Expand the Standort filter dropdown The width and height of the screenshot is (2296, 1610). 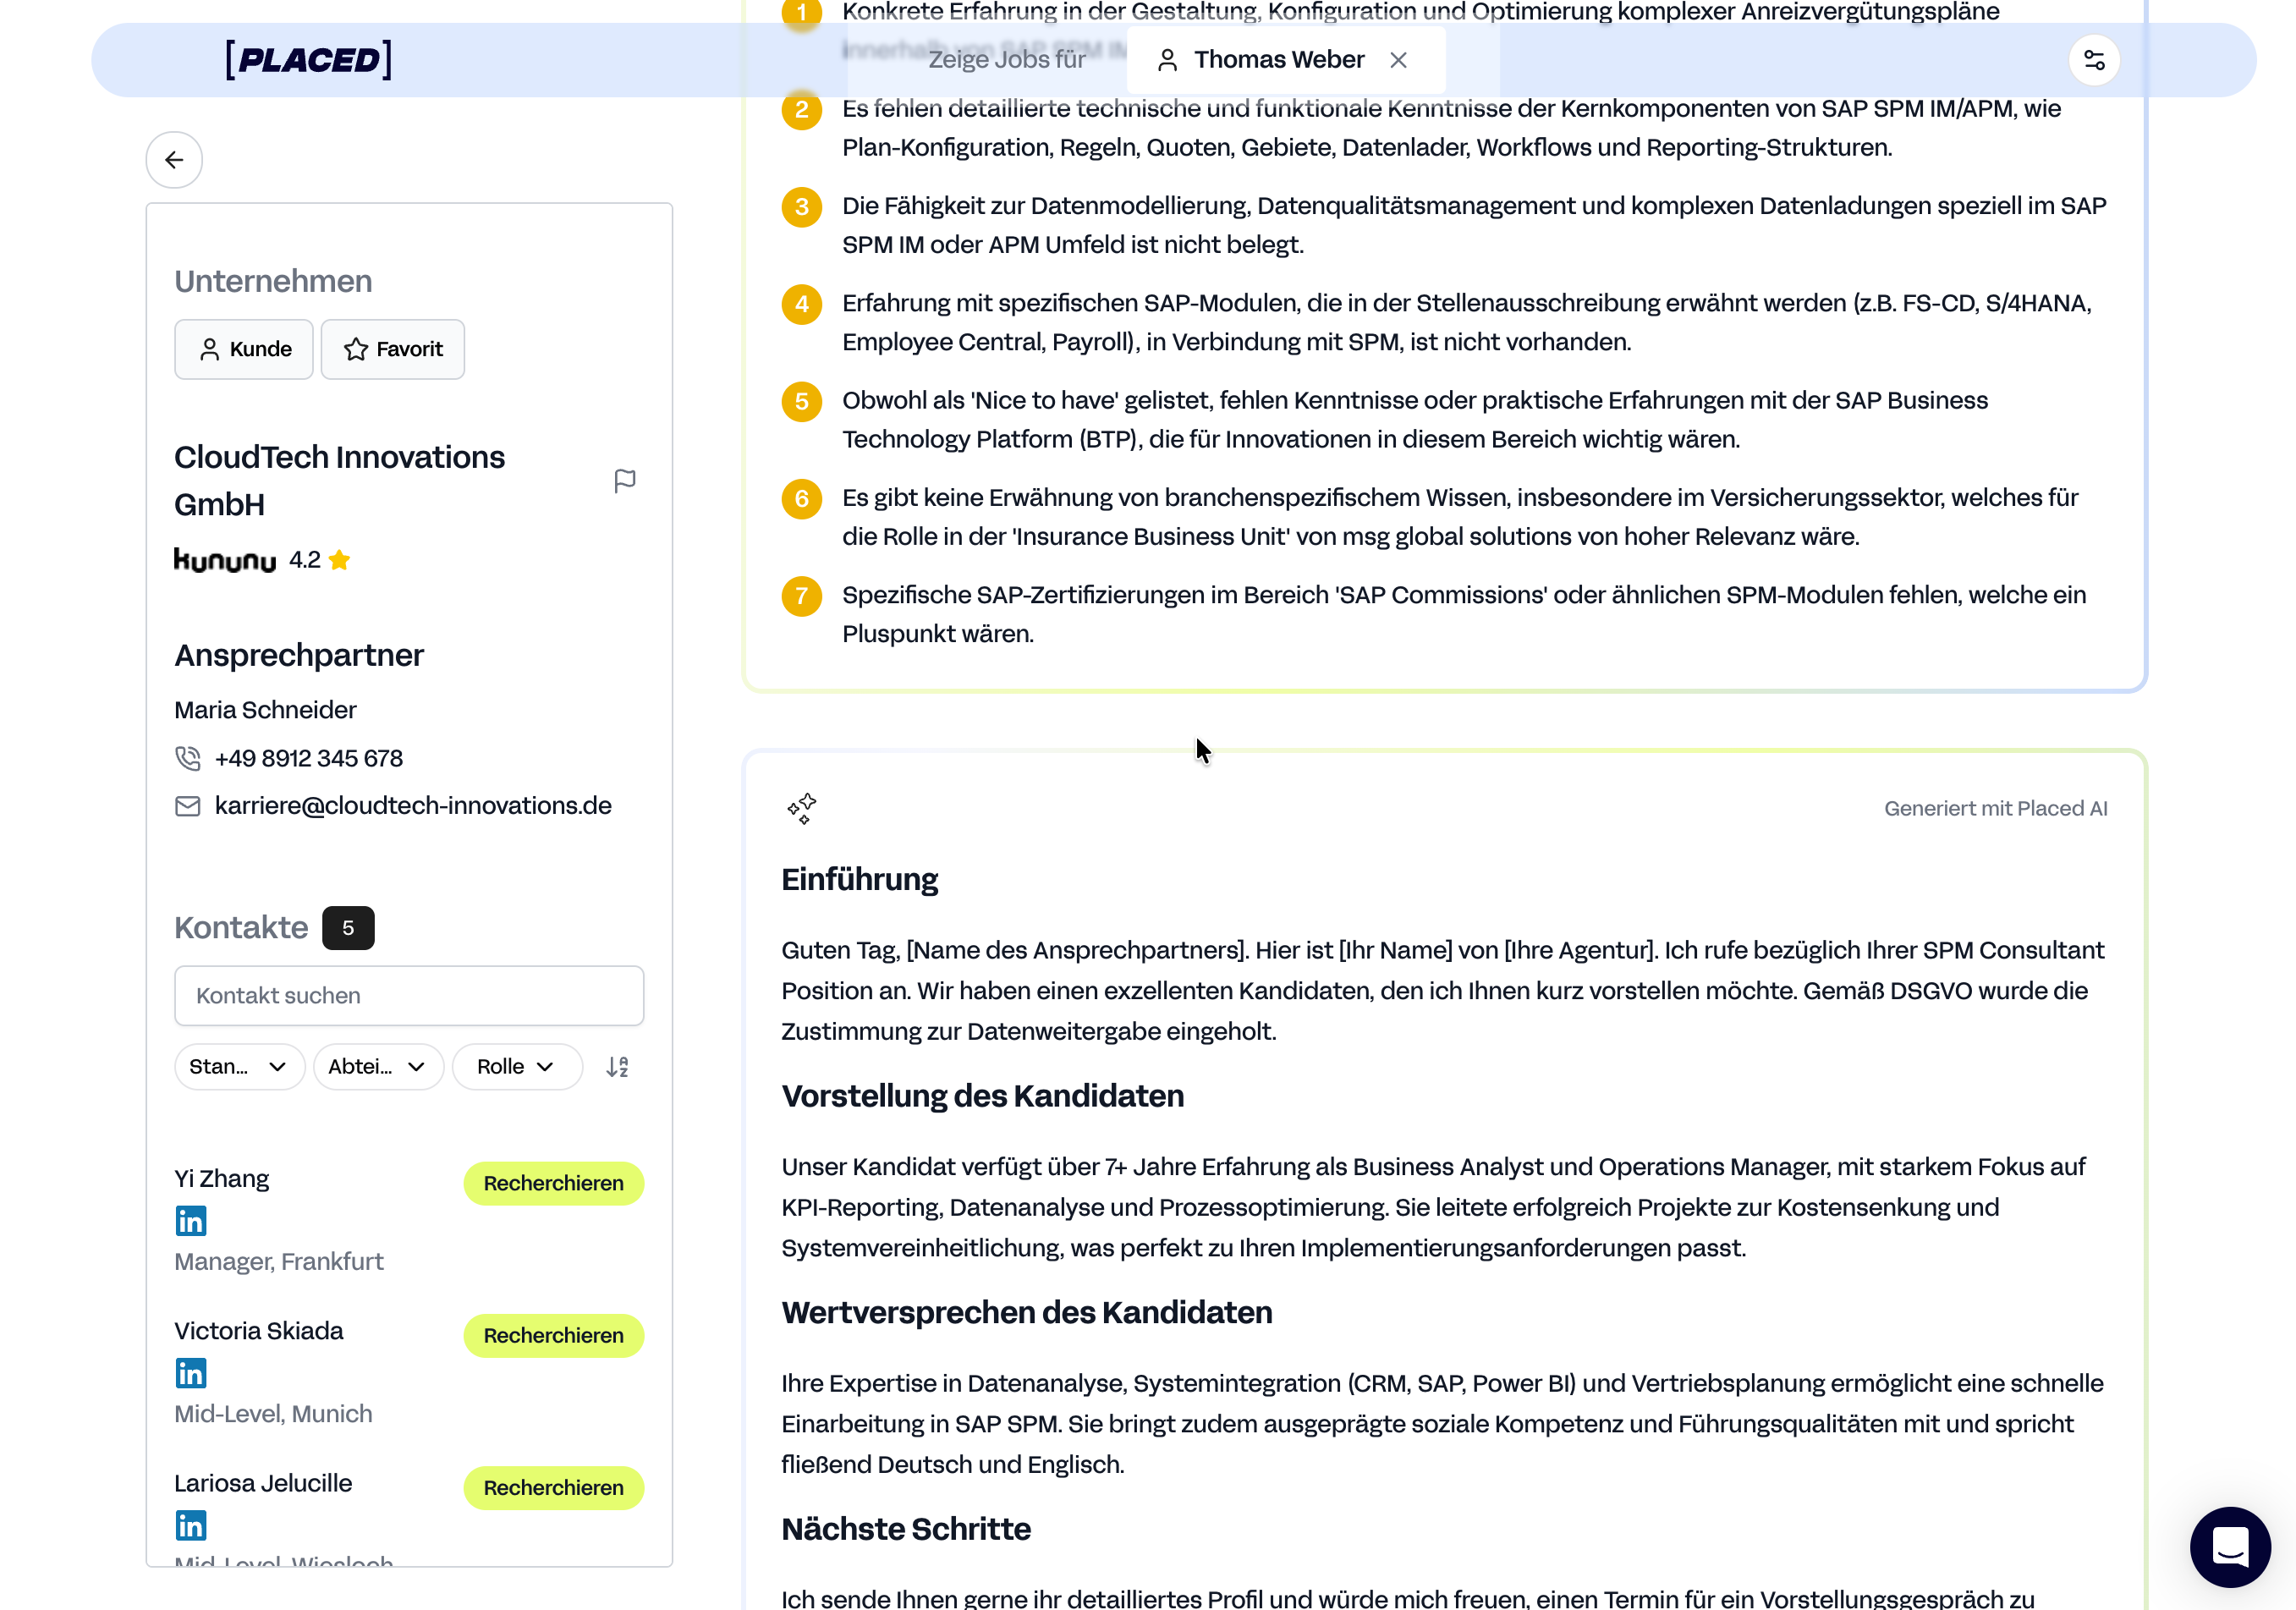tap(239, 1067)
